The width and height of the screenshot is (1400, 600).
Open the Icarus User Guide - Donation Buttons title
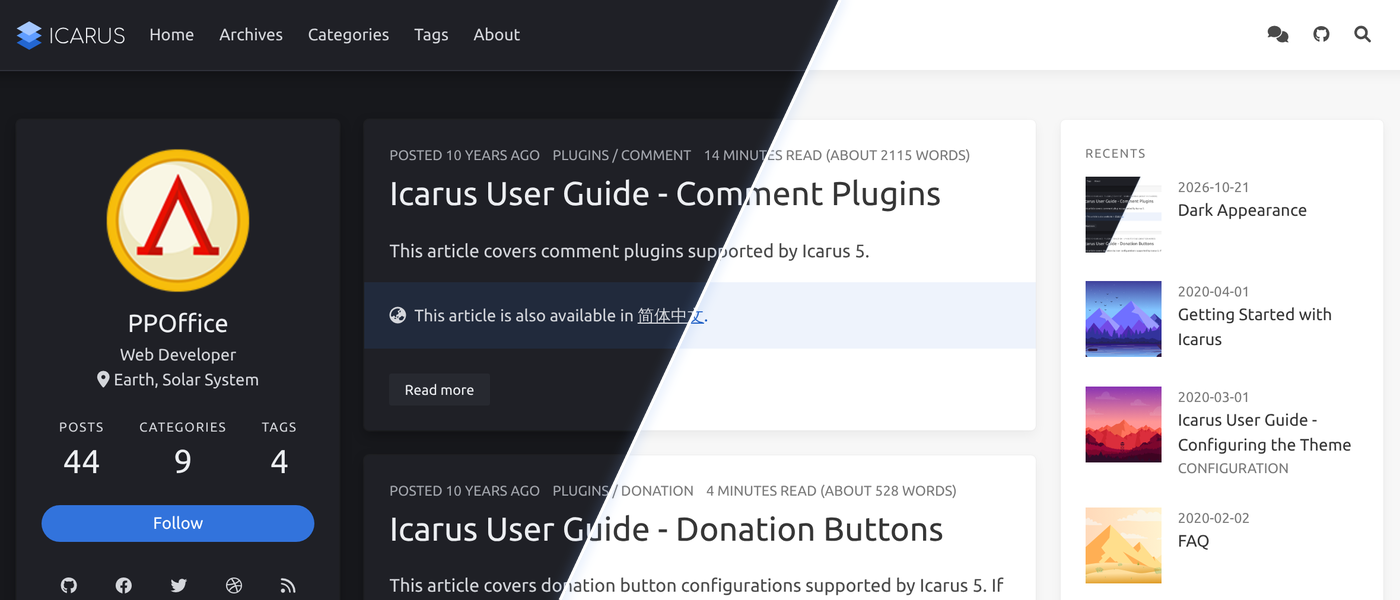[x=666, y=530]
